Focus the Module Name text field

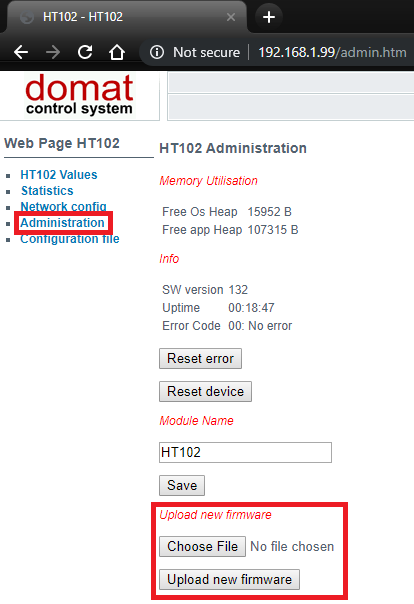(245, 452)
